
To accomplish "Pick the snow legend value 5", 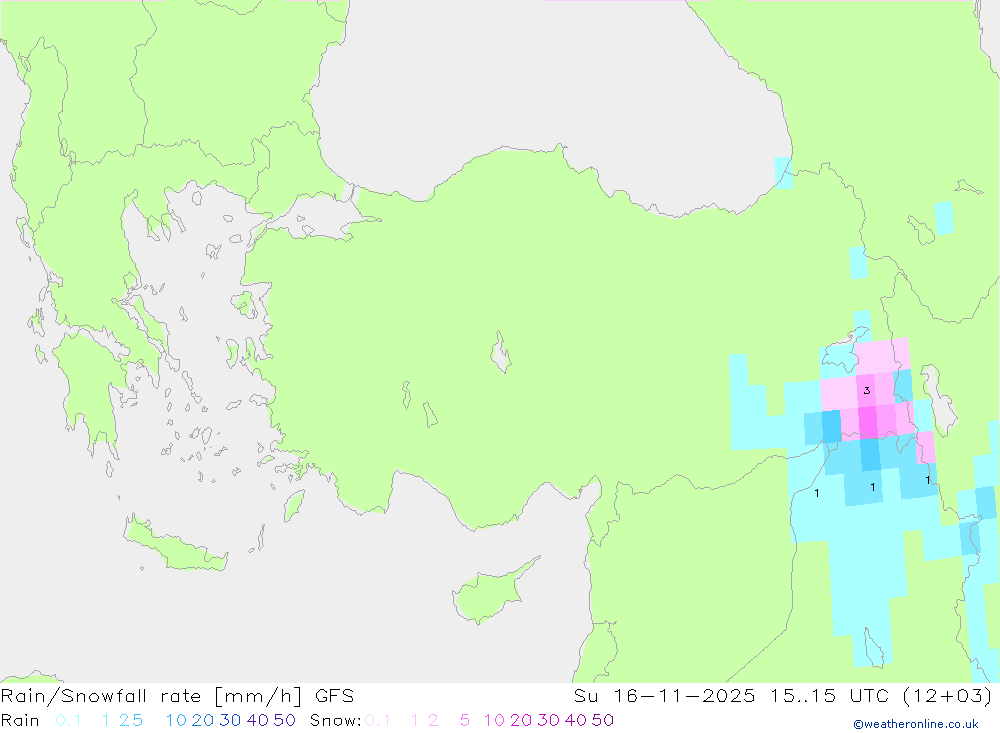I will [465, 720].
